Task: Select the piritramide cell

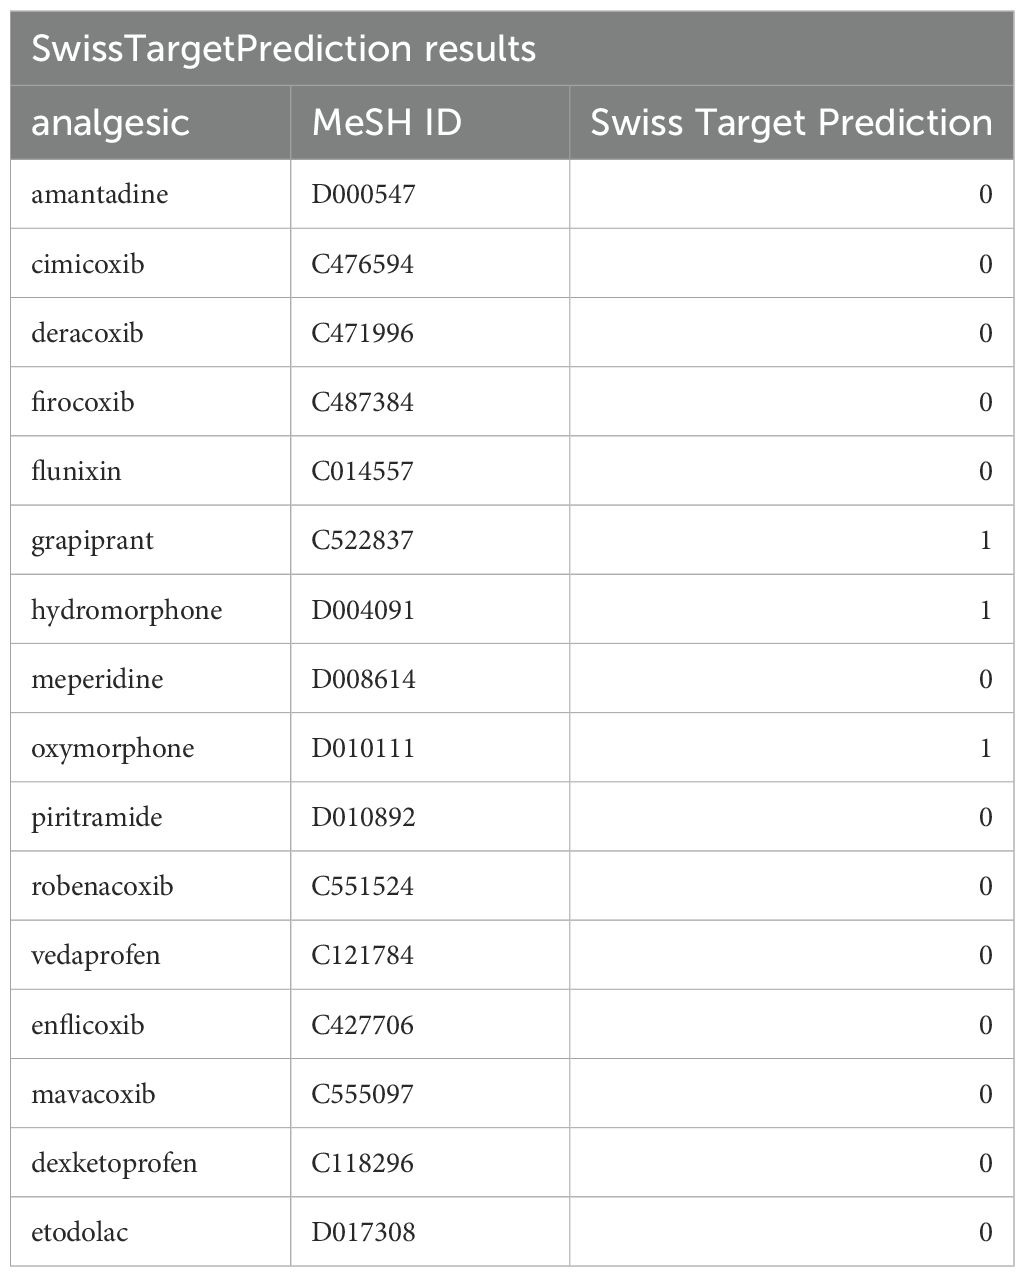Action: click(96, 817)
